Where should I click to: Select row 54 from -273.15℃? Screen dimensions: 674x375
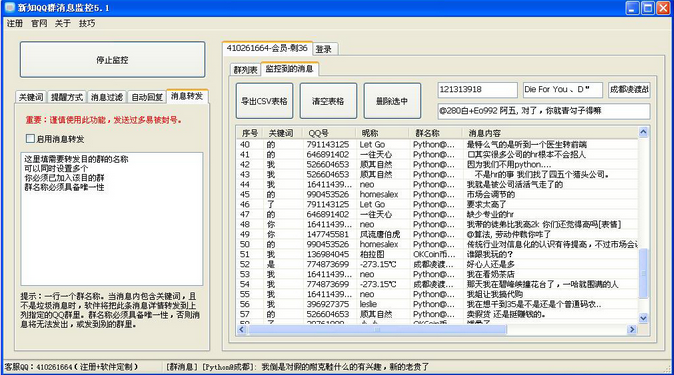pos(438,284)
